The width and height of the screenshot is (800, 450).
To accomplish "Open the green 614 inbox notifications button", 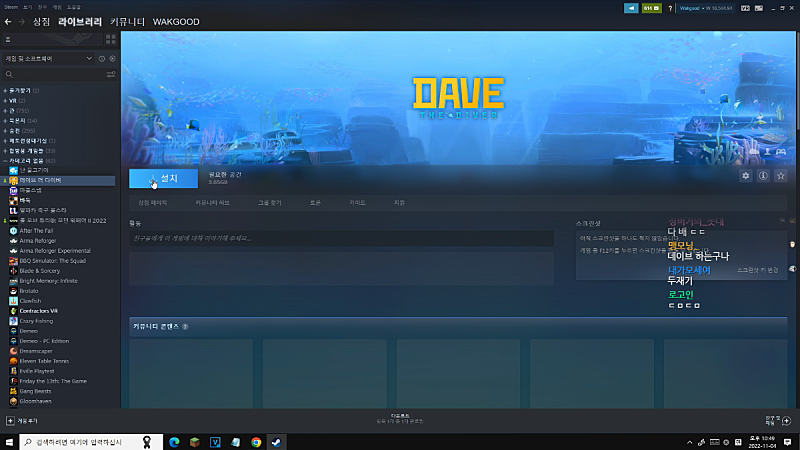I will tap(652, 8).
